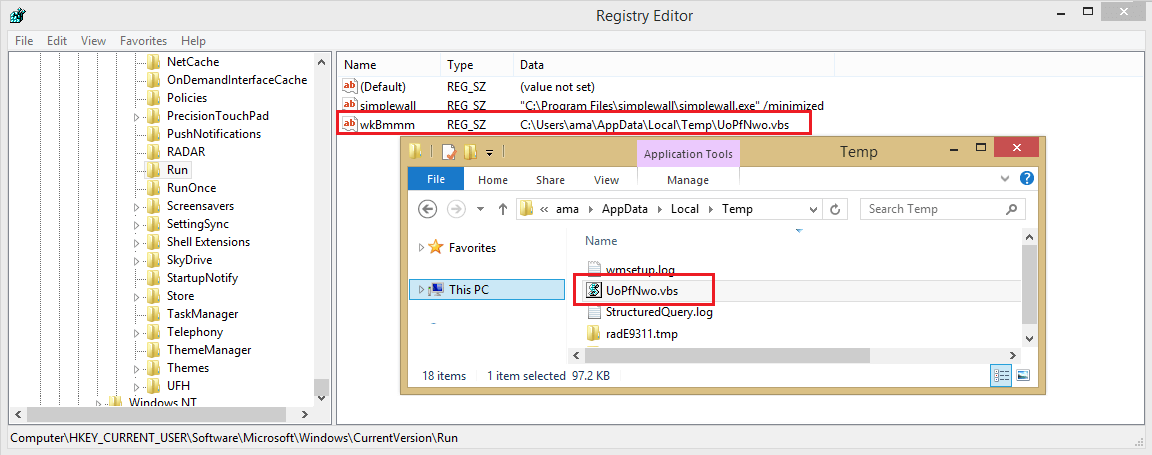Click the blue File button in Temp window

[436, 179]
